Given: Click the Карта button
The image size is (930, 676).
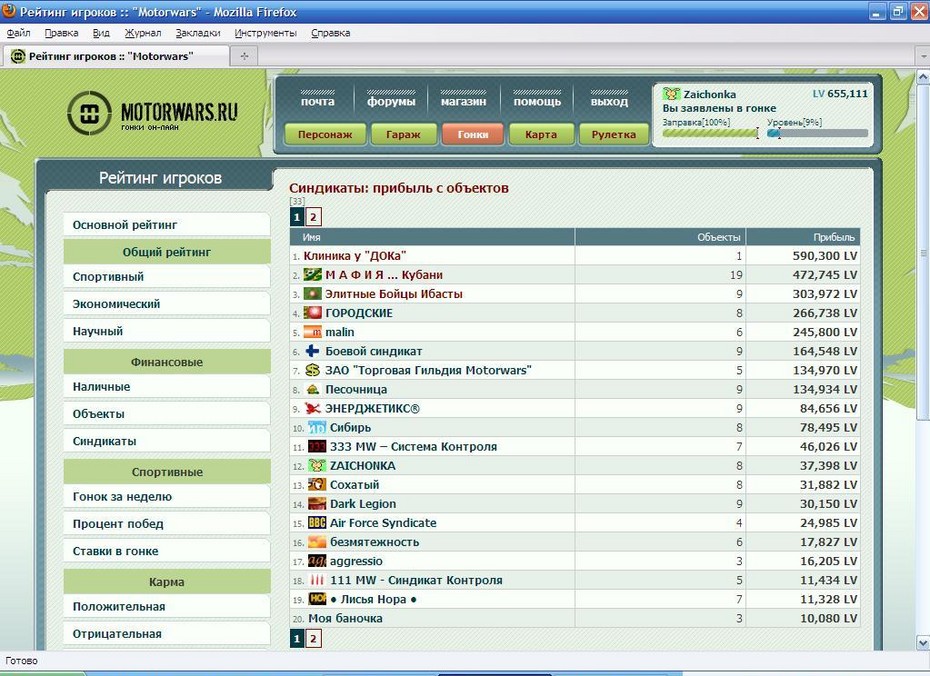Looking at the screenshot, I should point(541,135).
